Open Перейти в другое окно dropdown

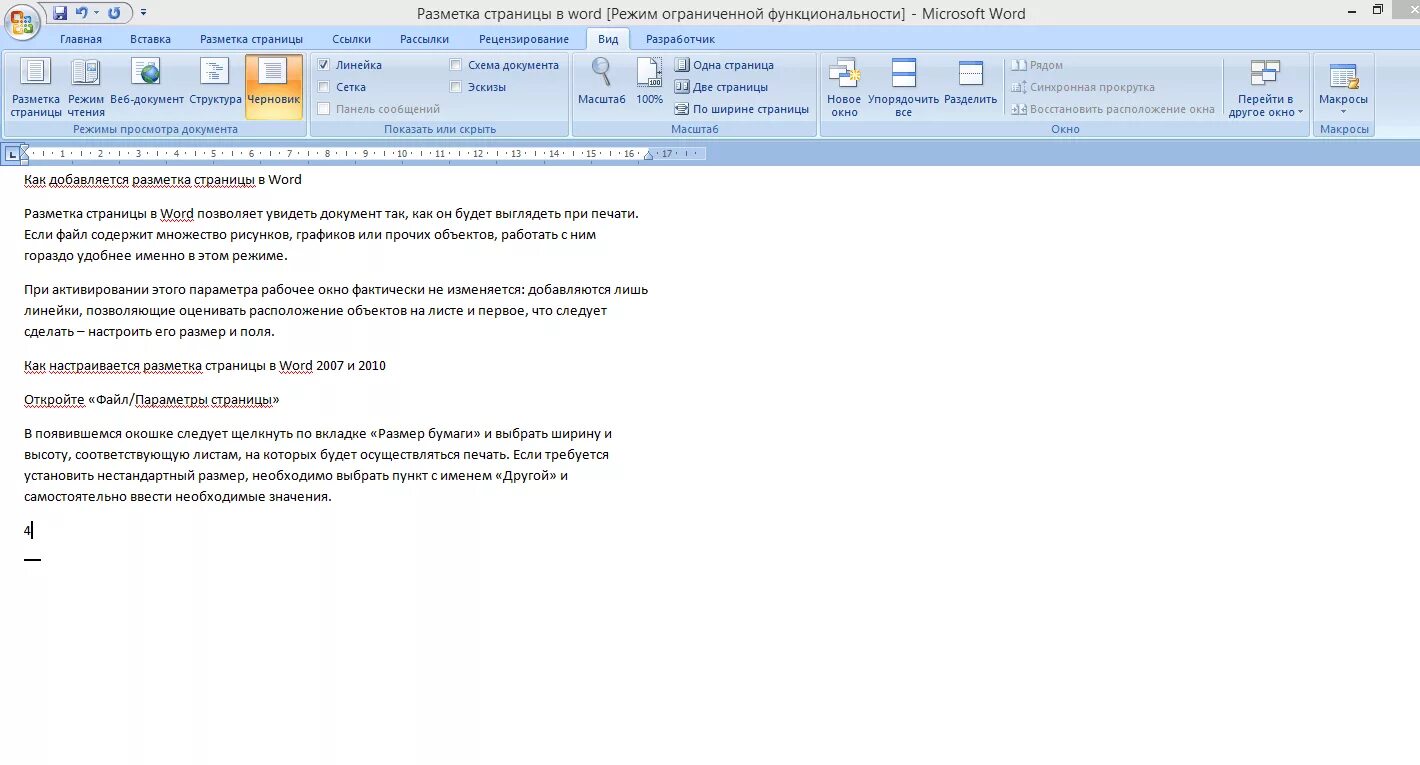(1266, 88)
